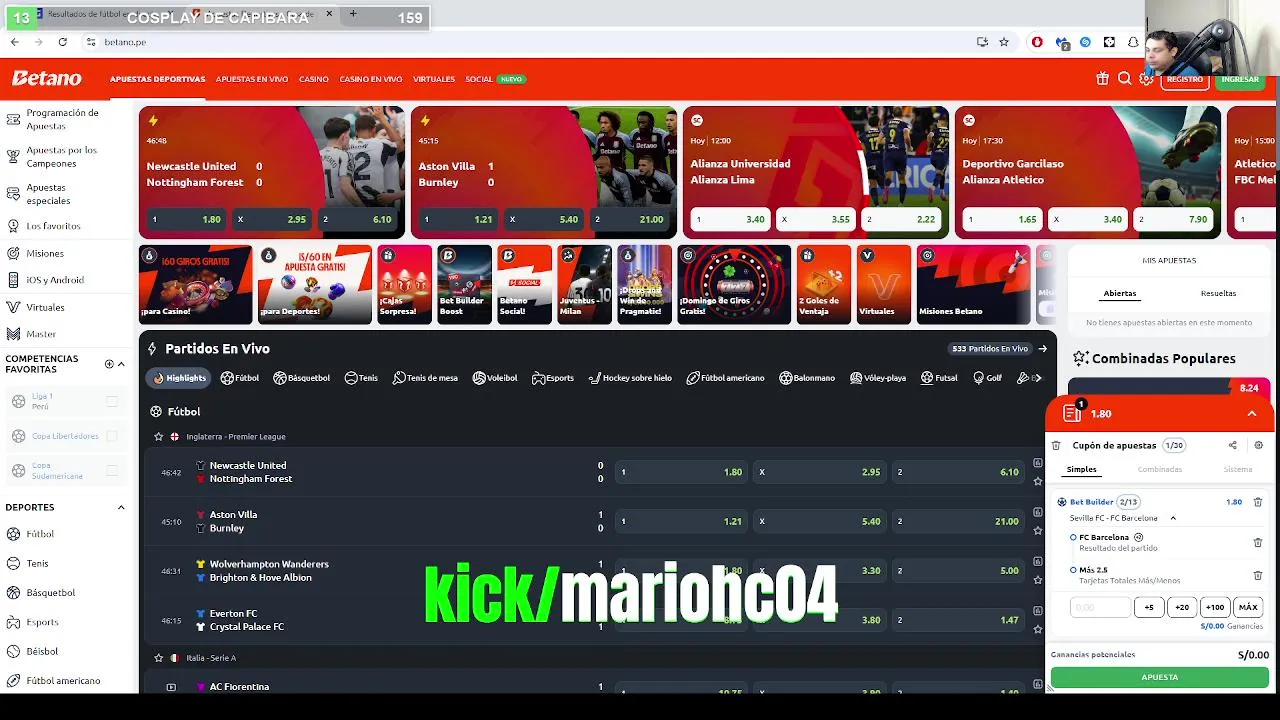Share the bet coupon
Viewport: 1280px width, 720px height.
[x=1232, y=446]
